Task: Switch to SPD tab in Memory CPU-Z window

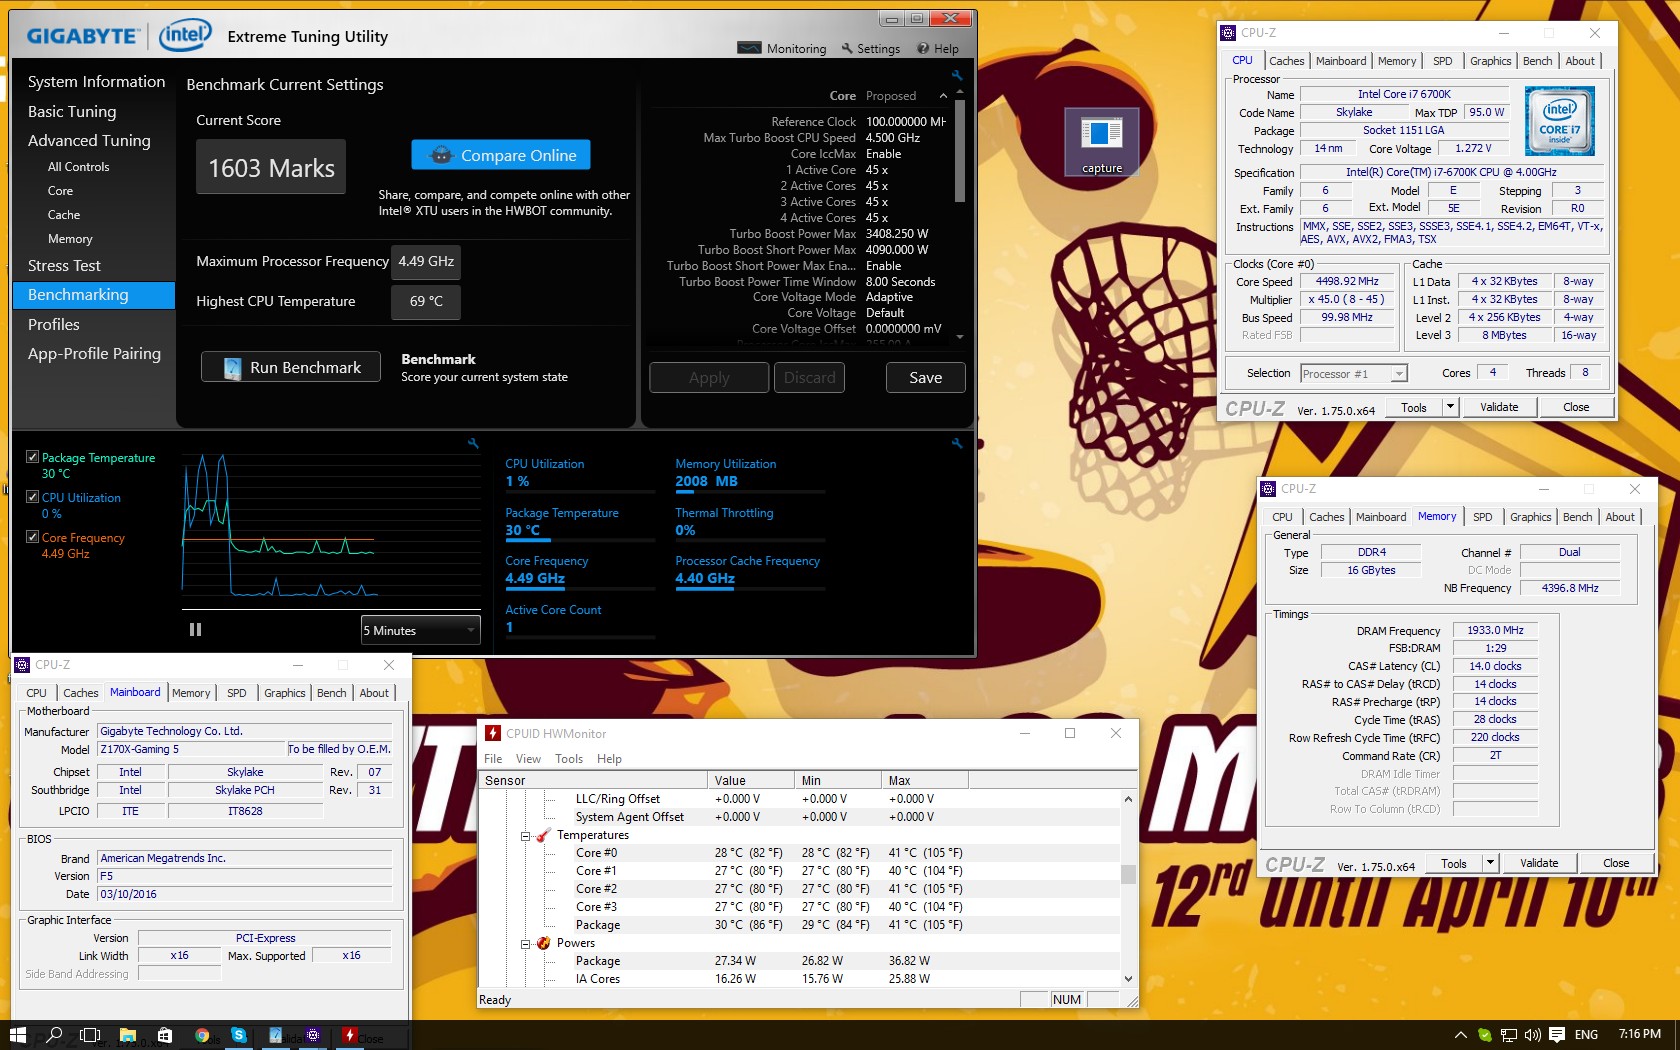Action: [x=1482, y=517]
